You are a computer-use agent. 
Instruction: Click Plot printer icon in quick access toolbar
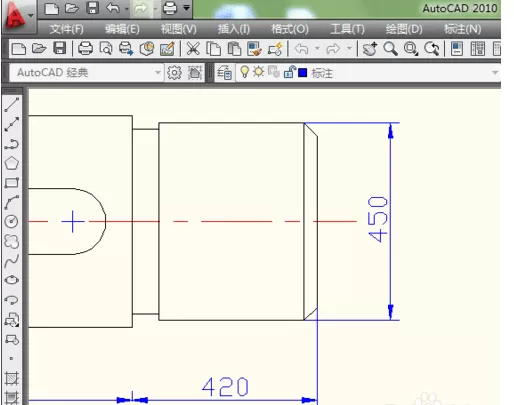(x=170, y=8)
